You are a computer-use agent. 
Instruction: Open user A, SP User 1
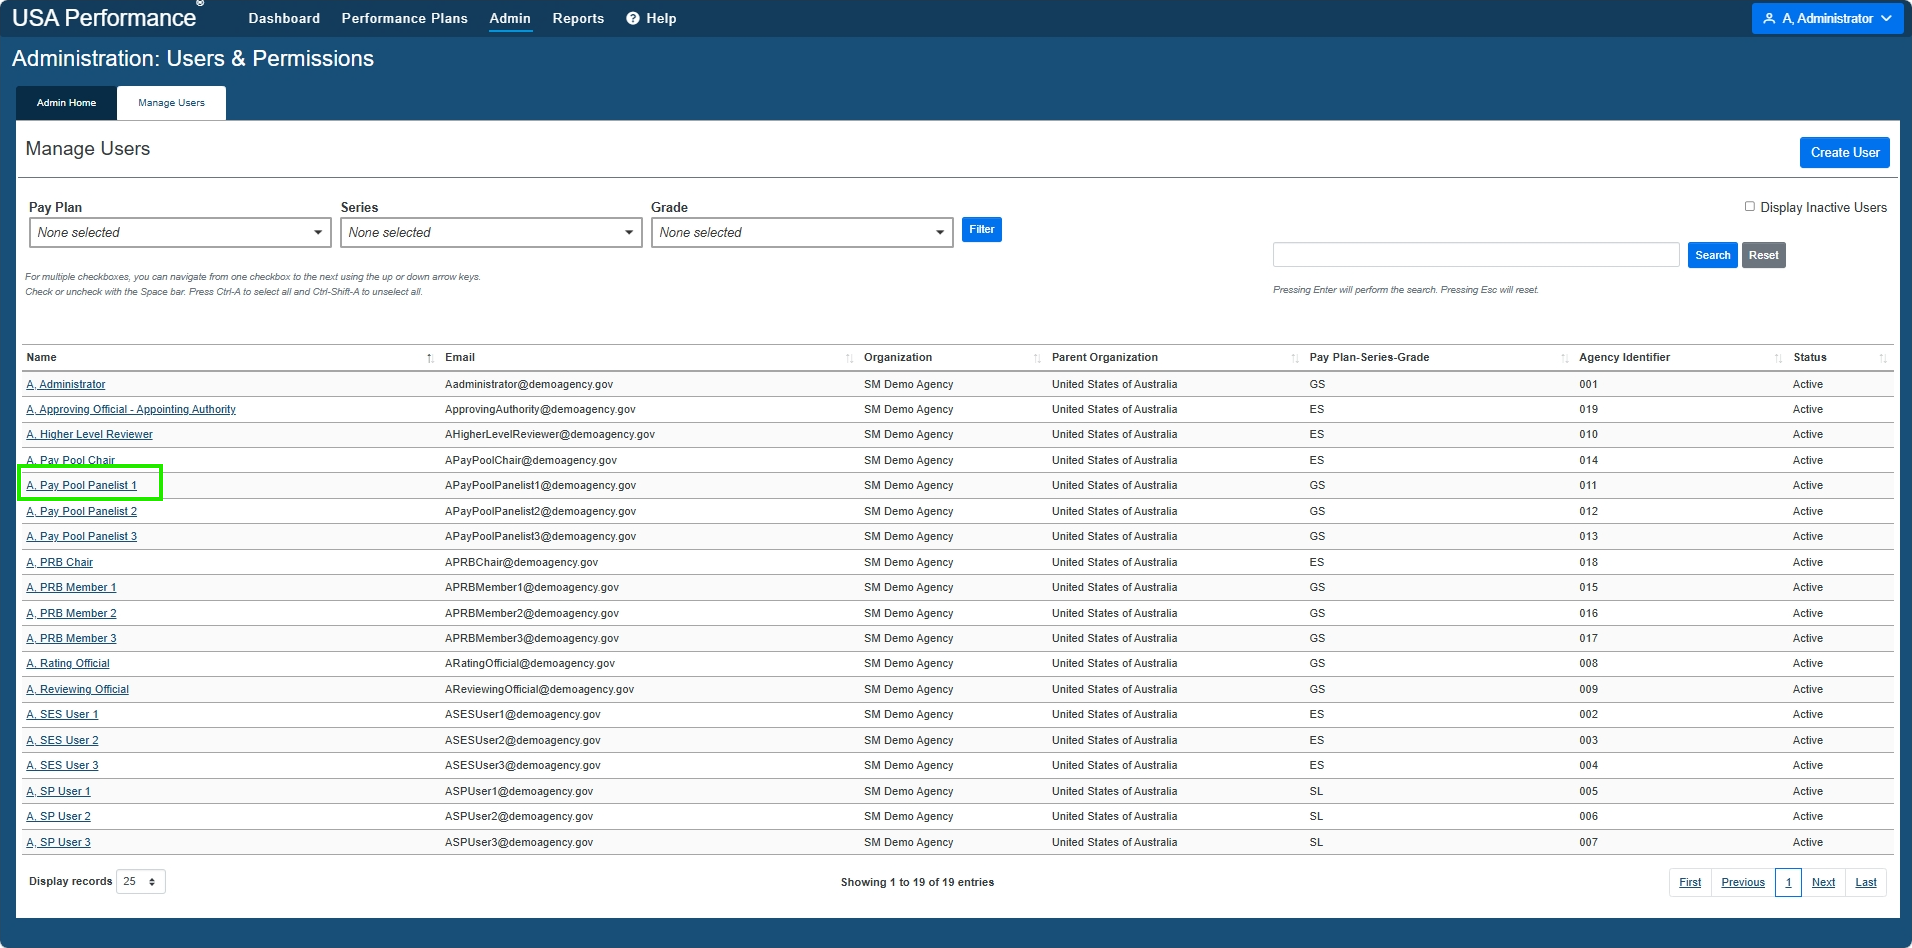[59, 791]
